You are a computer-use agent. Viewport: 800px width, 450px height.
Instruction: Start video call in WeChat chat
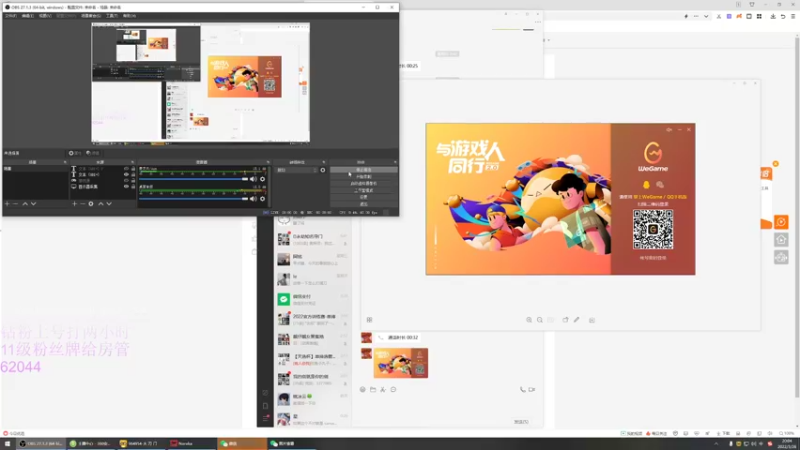[532, 389]
